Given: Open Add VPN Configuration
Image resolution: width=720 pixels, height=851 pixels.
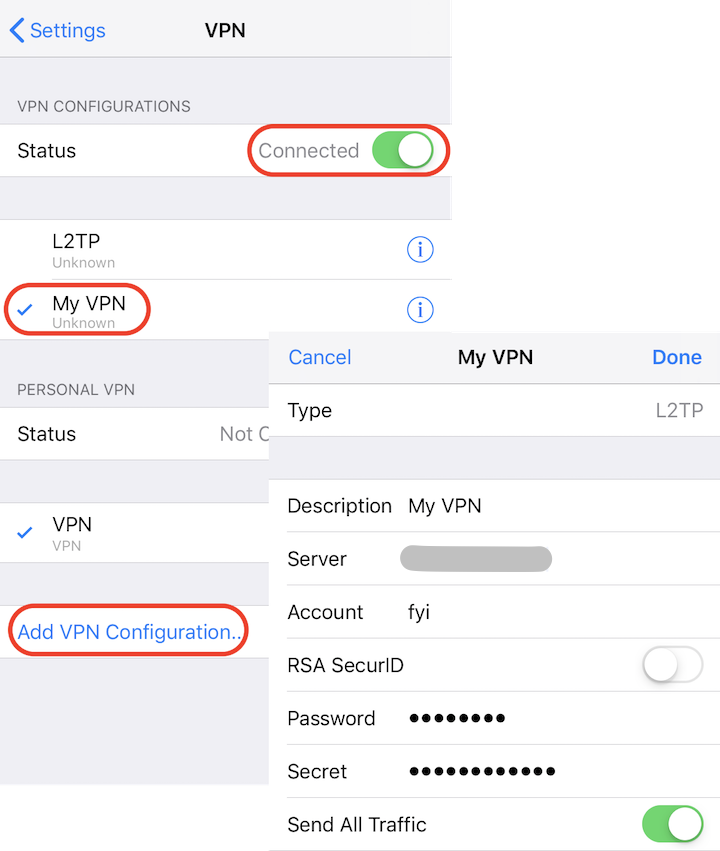Looking at the screenshot, I should [x=127, y=631].
